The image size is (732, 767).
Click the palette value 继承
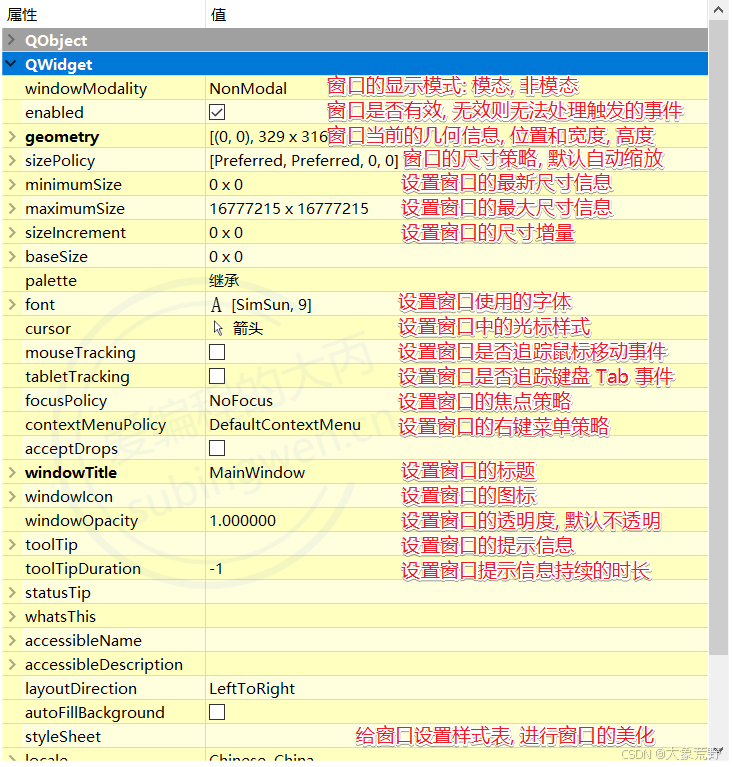pyautogui.click(x=224, y=281)
